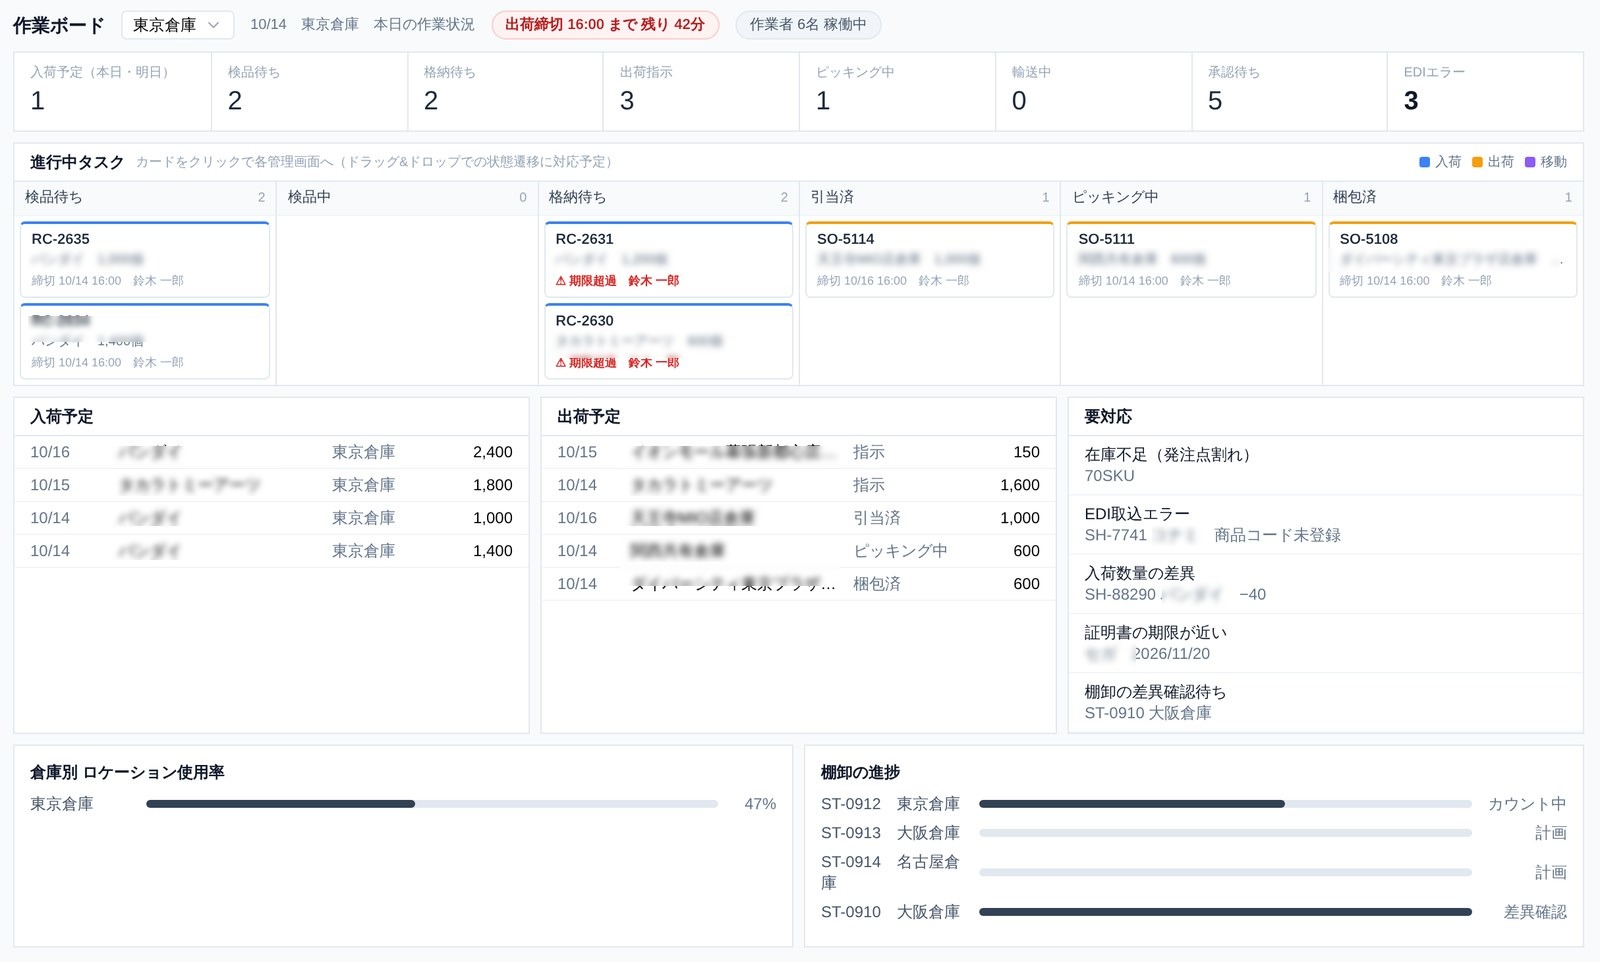Open the 格納待ち summary tile showing 2
This screenshot has height=962, width=1600.
click(x=505, y=92)
